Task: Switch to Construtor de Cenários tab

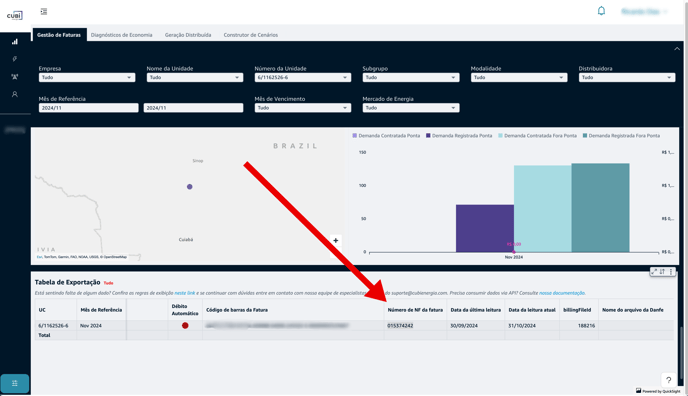Action: [x=251, y=35]
